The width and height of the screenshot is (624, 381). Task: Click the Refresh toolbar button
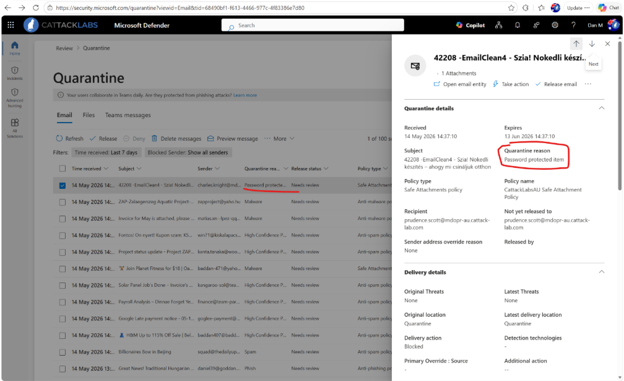(x=70, y=139)
